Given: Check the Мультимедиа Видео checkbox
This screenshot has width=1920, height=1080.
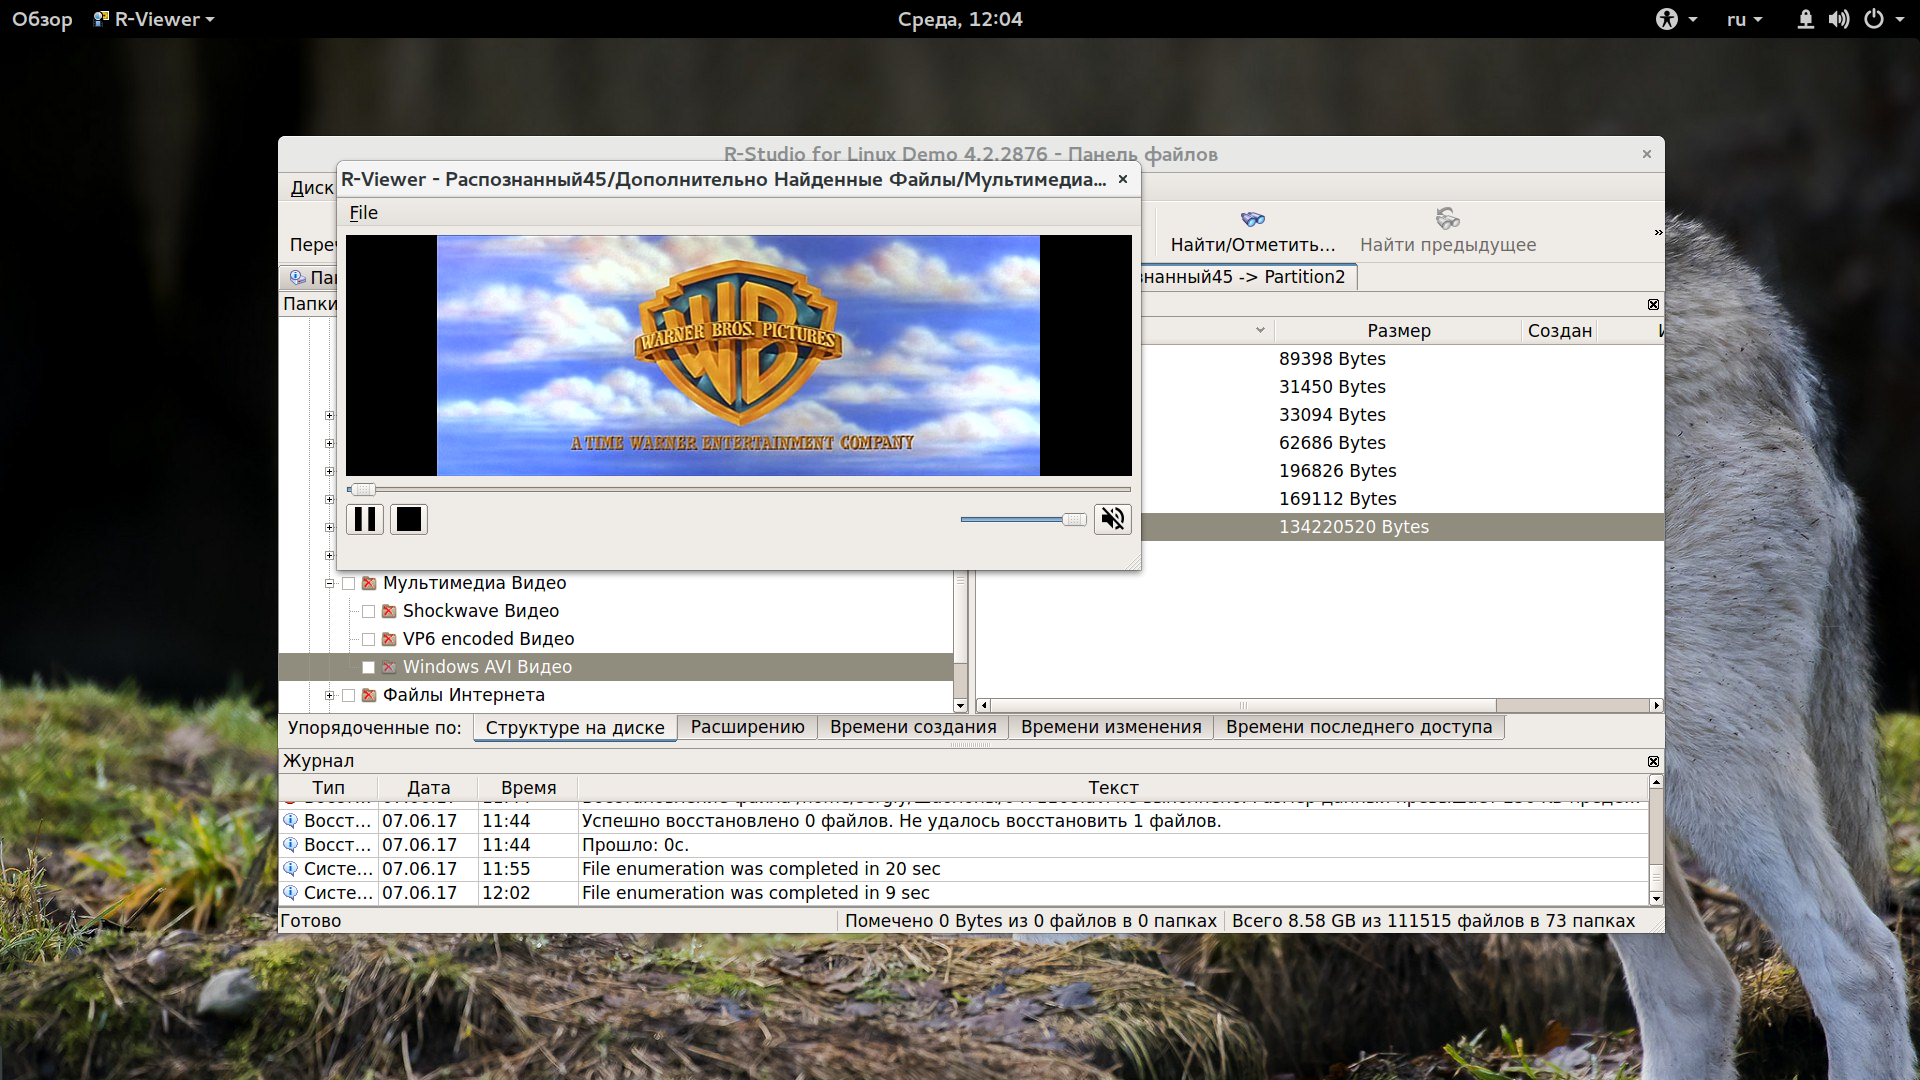Looking at the screenshot, I should (349, 583).
